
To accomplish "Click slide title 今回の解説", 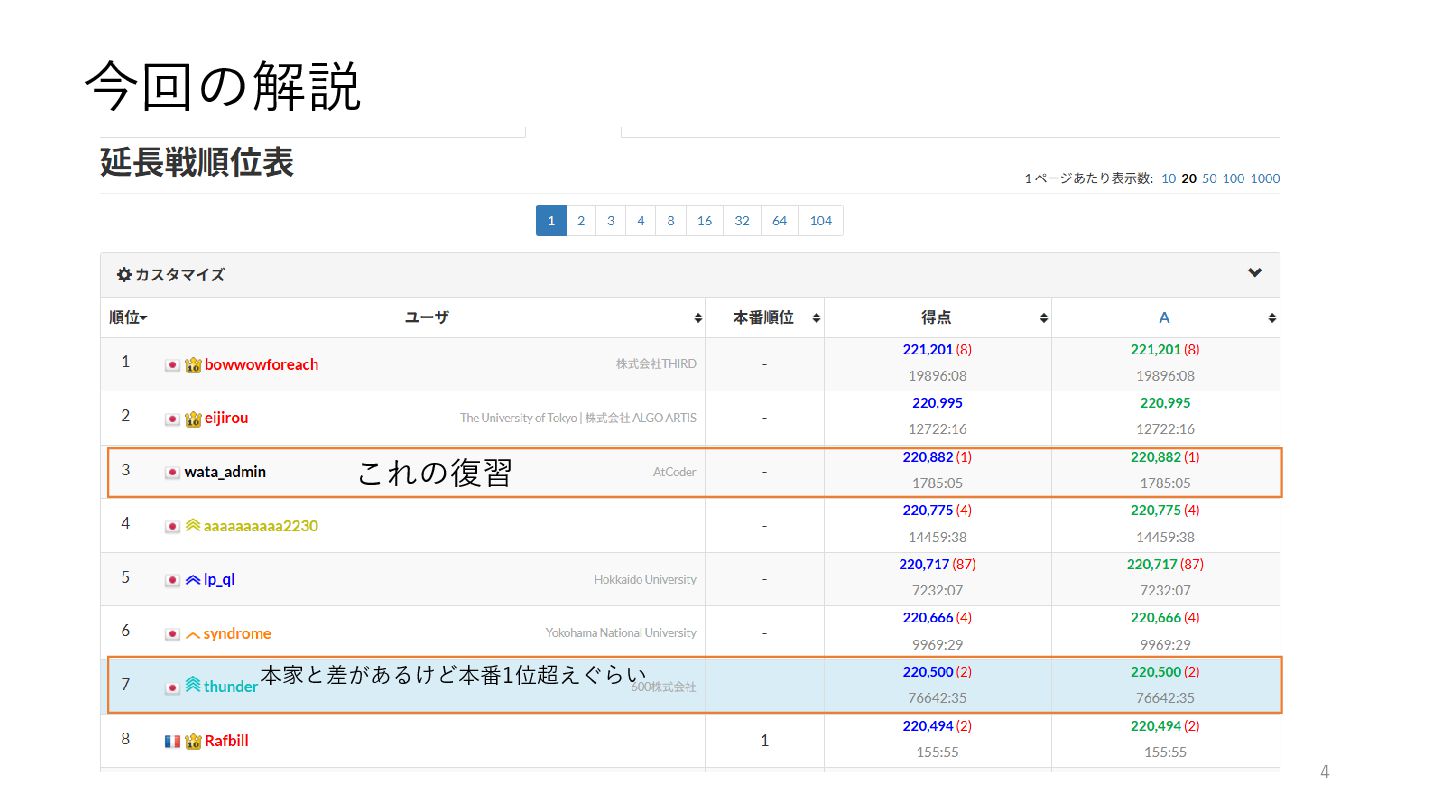I will [222, 86].
